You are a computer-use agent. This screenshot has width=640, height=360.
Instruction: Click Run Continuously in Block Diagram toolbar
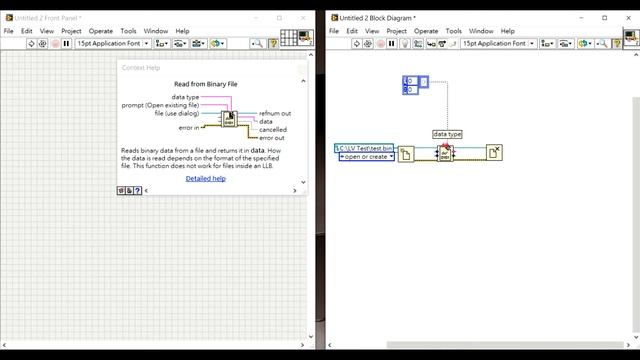click(368, 43)
